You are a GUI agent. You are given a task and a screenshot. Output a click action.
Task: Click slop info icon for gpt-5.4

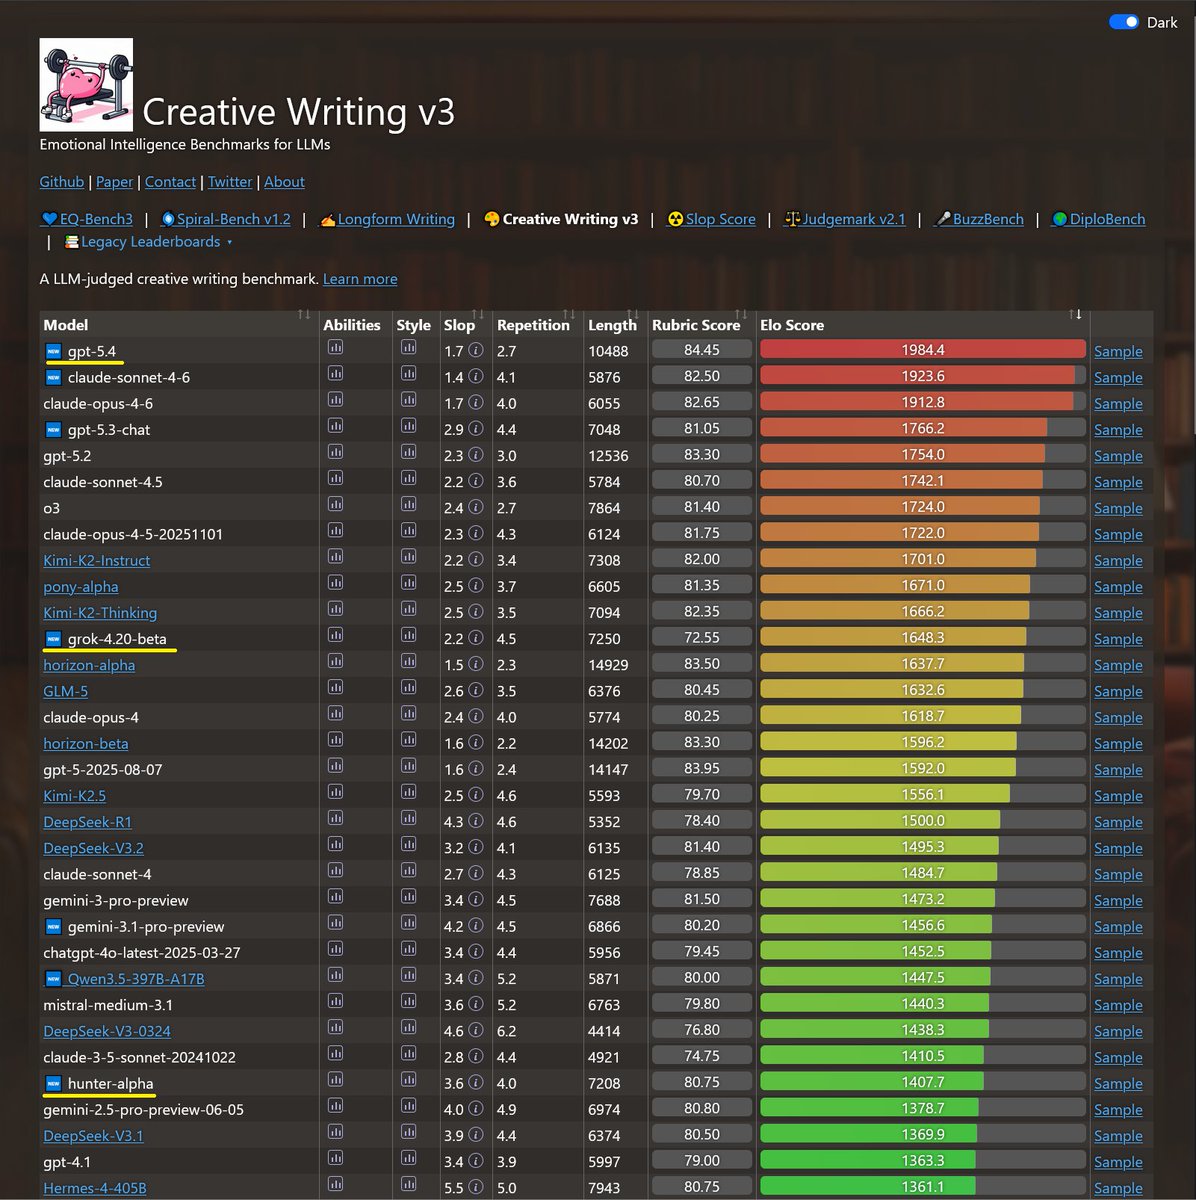(476, 350)
